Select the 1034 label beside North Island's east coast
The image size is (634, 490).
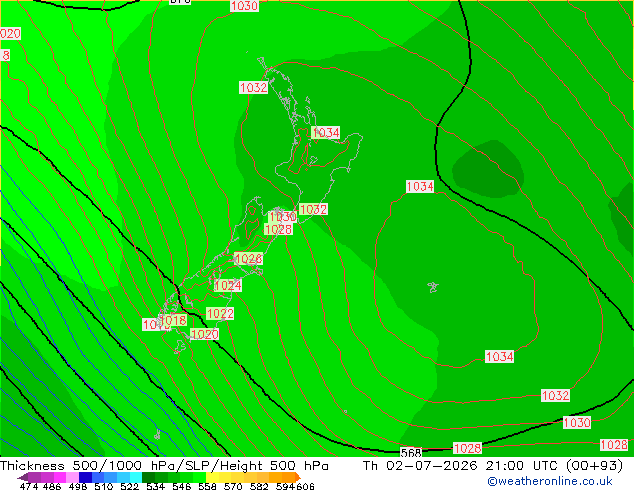coord(325,132)
